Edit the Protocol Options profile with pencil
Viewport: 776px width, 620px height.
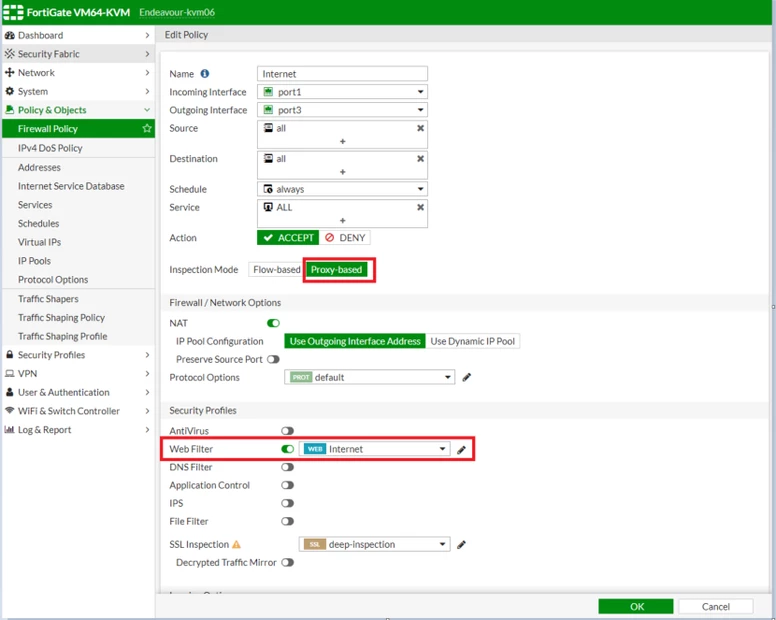(x=467, y=378)
